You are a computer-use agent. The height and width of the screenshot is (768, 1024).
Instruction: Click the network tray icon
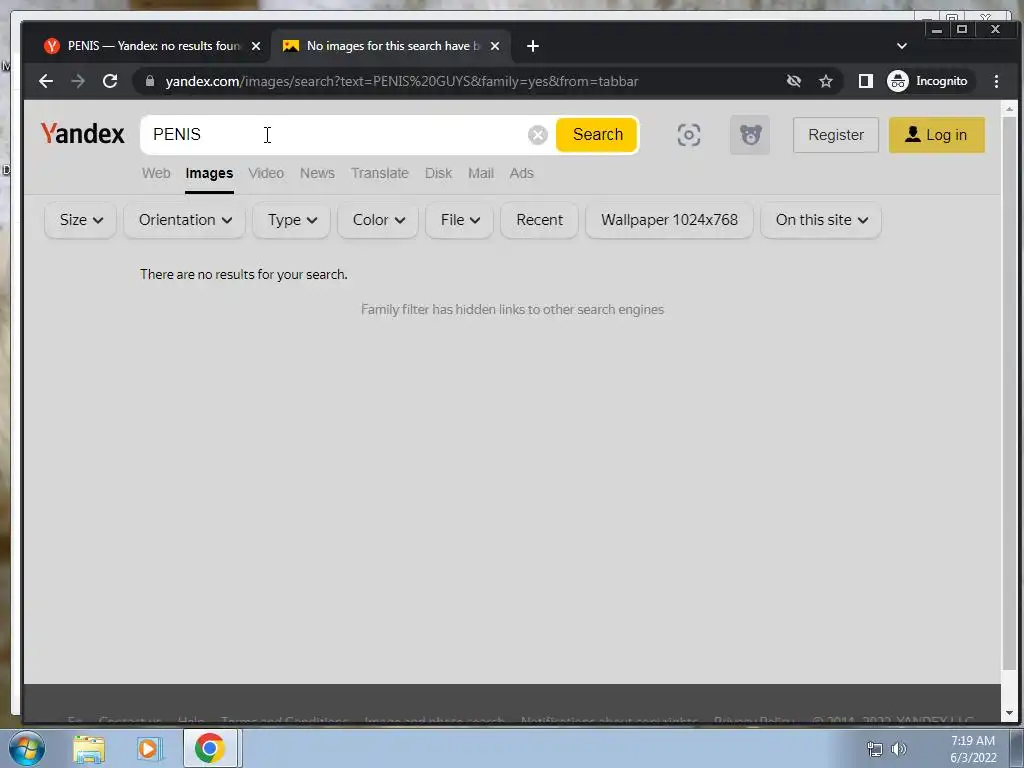coord(874,749)
